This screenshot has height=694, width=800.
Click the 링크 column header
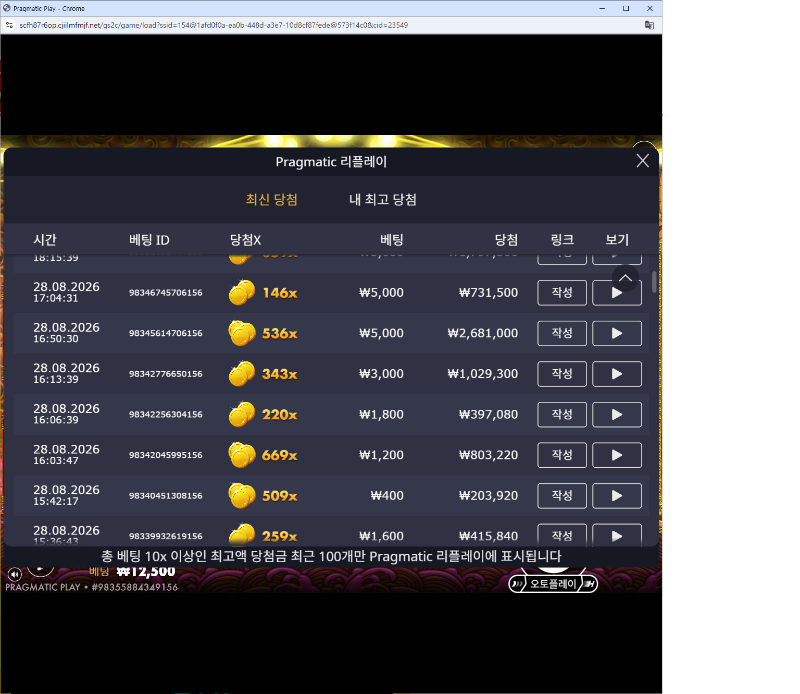pyautogui.click(x=562, y=240)
